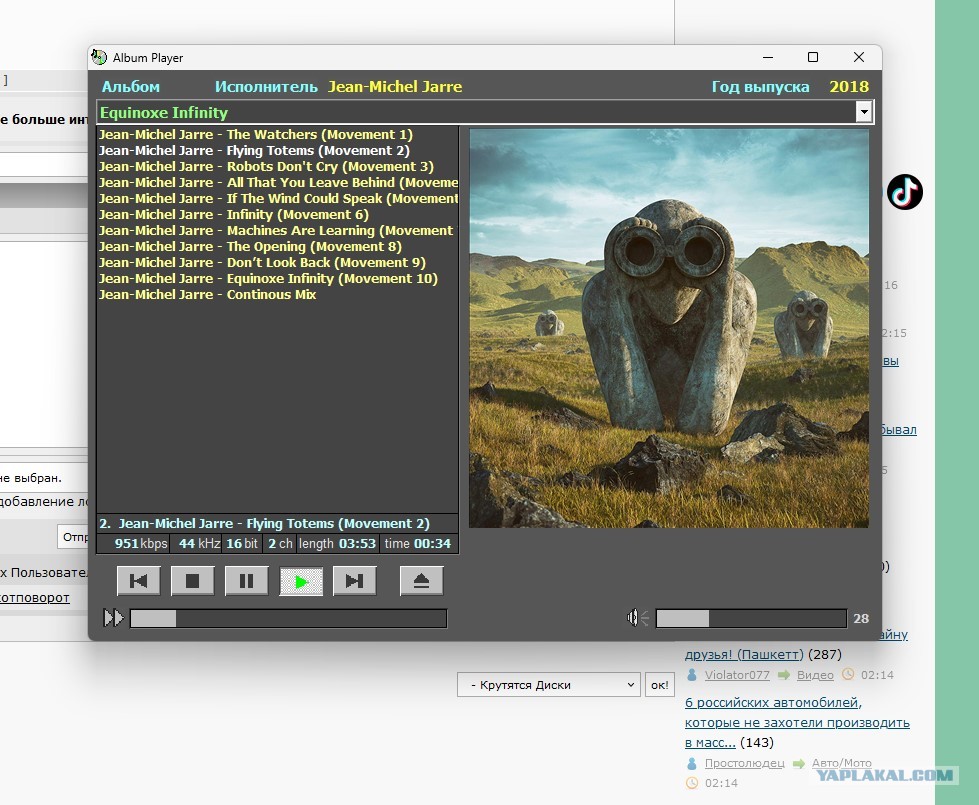
Task: Open the TikTok icon on webpage
Action: pyautogui.click(x=905, y=192)
